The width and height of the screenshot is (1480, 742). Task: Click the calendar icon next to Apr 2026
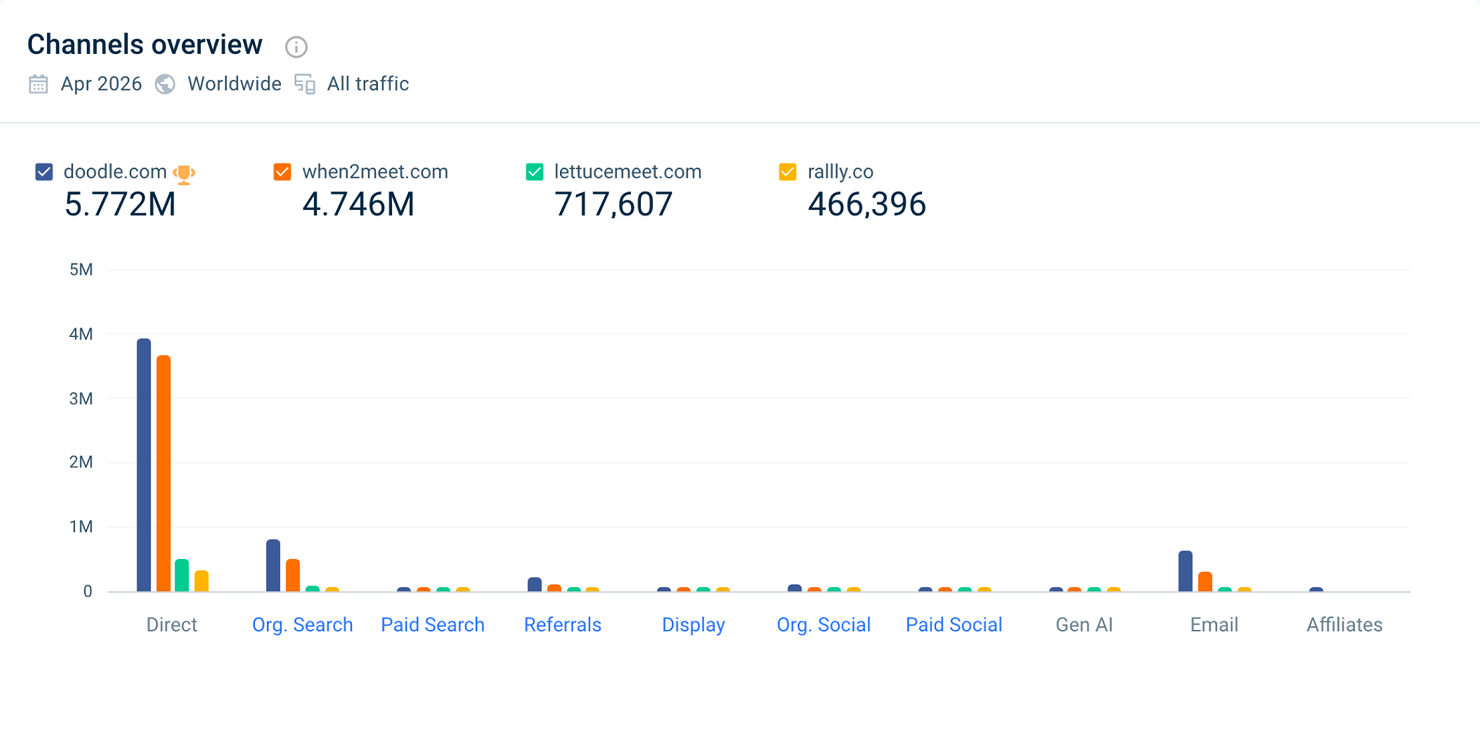[38, 84]
